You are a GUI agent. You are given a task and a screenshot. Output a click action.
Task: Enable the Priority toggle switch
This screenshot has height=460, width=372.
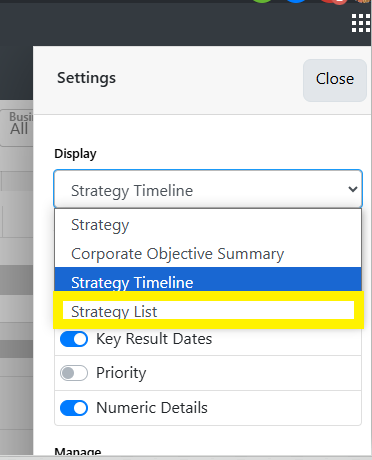point(74,373)
